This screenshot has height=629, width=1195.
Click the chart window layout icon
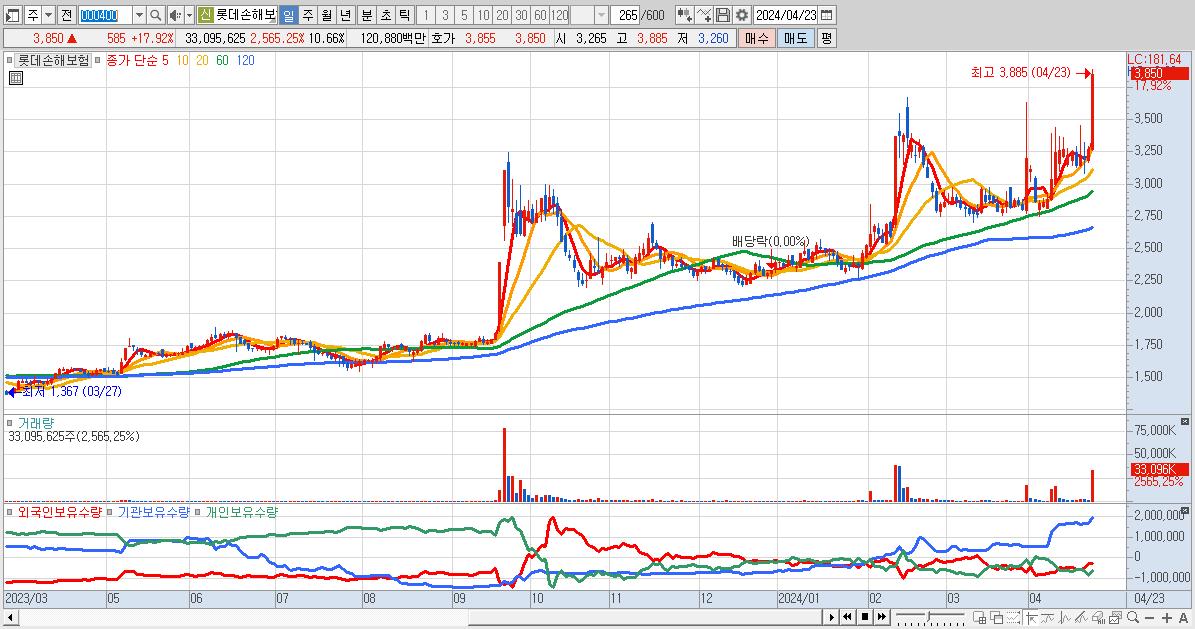[13, 14]
